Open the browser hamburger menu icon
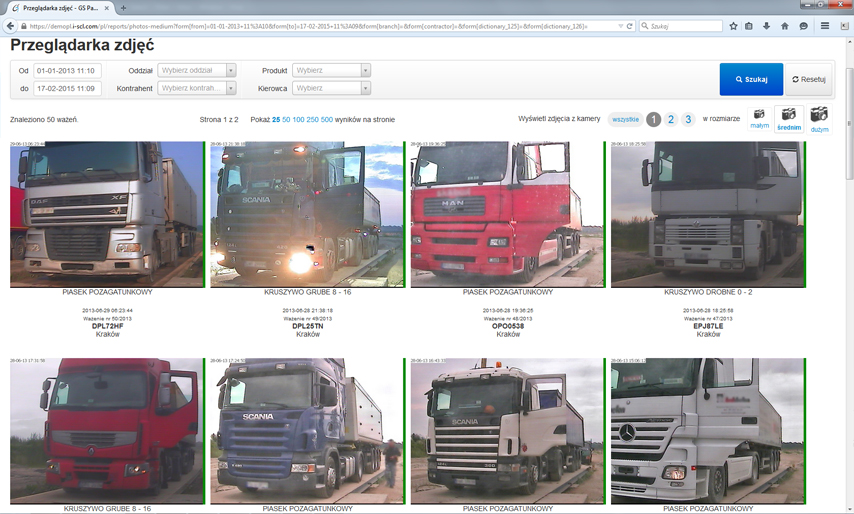The width and height of the screenshot is (854, 514). point(825,26)
